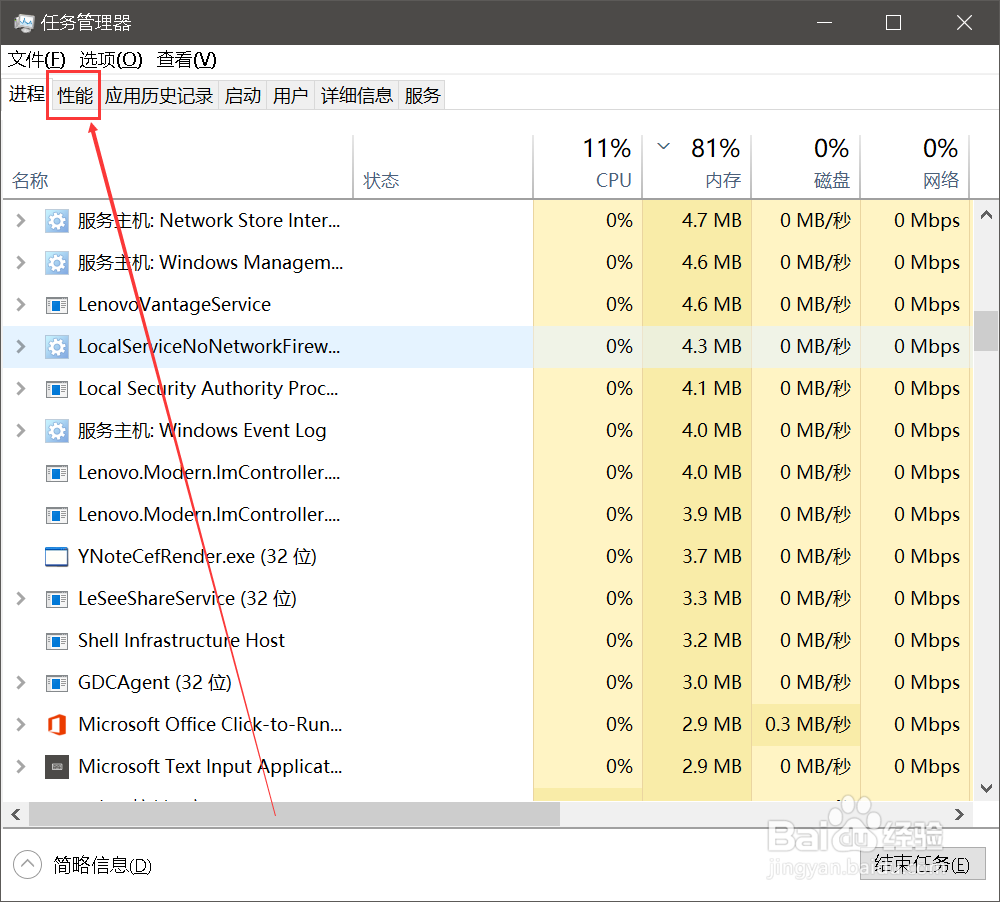Click the Microsoft Office Click-to-Run icon

[57, 725]
